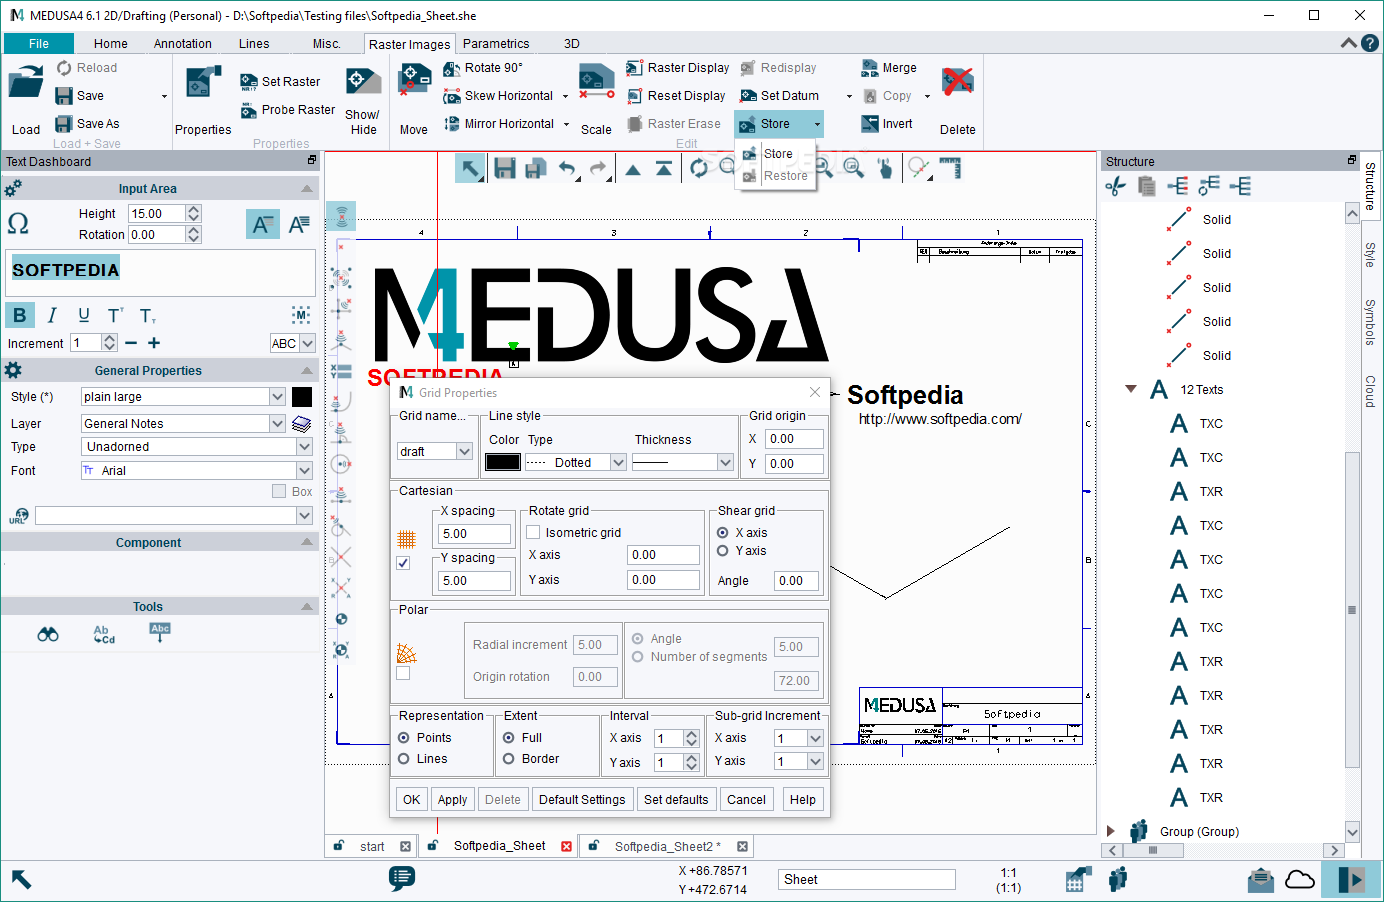Click the Merge raster tool
Viewport: 1384px width, 902px height.
tap(889, 68)
